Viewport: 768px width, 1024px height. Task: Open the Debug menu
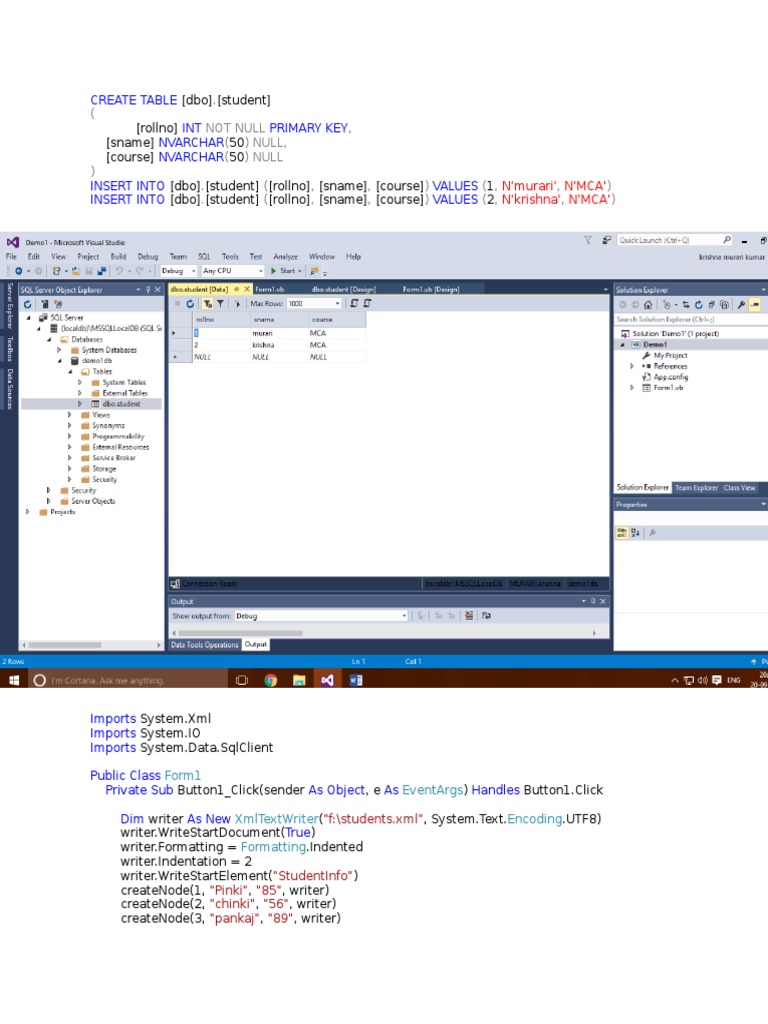point(148,257)
